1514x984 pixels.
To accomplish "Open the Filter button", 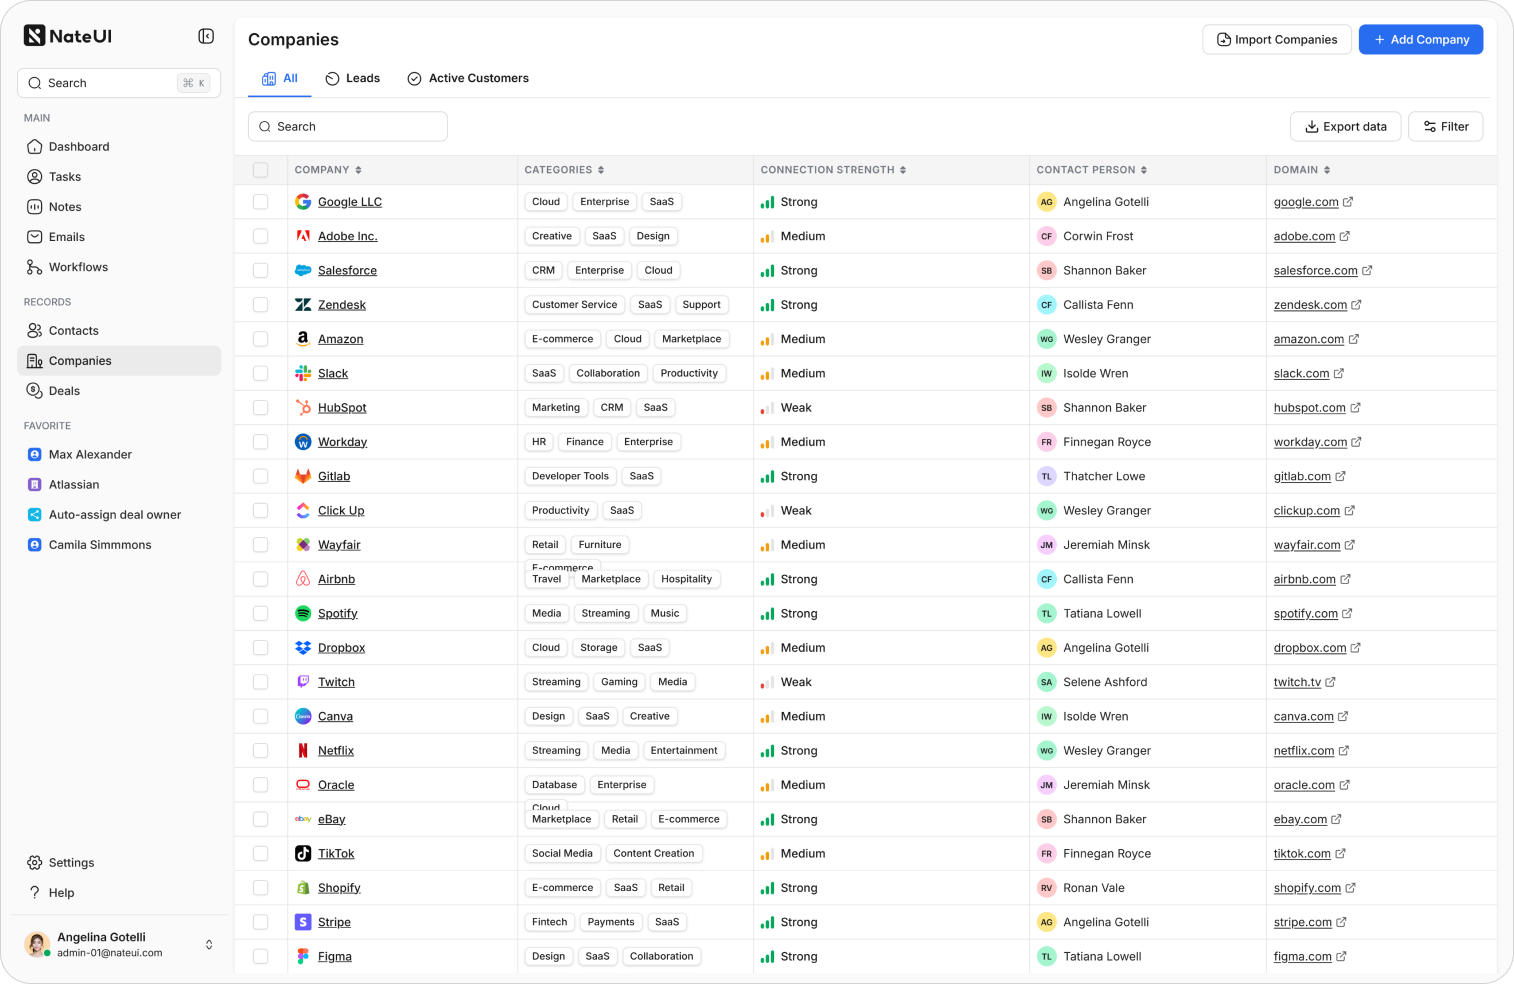I will coord(1446,127).
